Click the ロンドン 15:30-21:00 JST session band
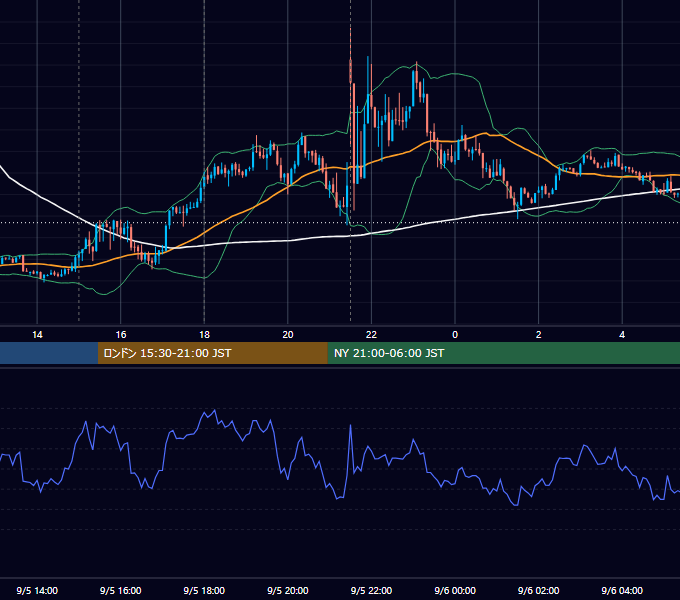 click(x=212, y=353)
